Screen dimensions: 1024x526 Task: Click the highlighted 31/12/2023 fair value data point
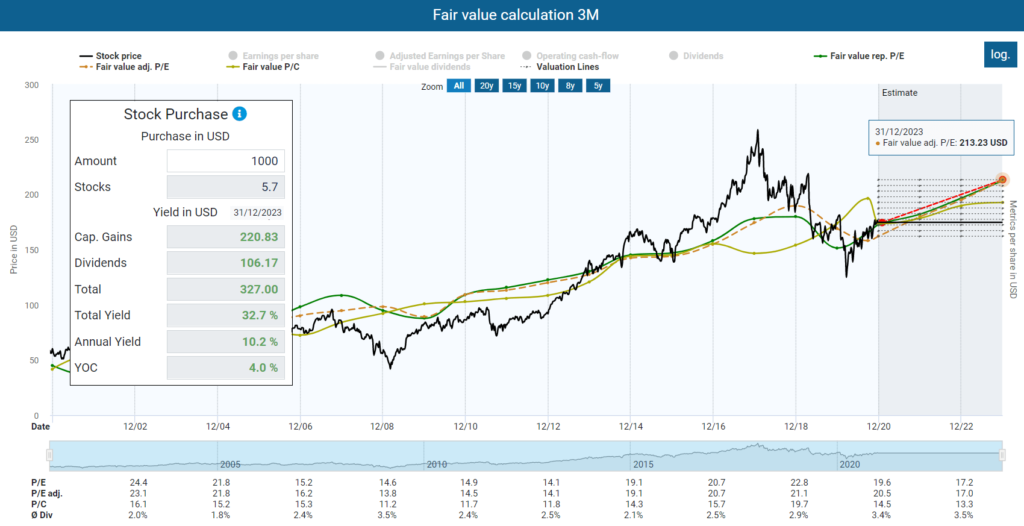pyautogui.click(x=1002, y=180)
